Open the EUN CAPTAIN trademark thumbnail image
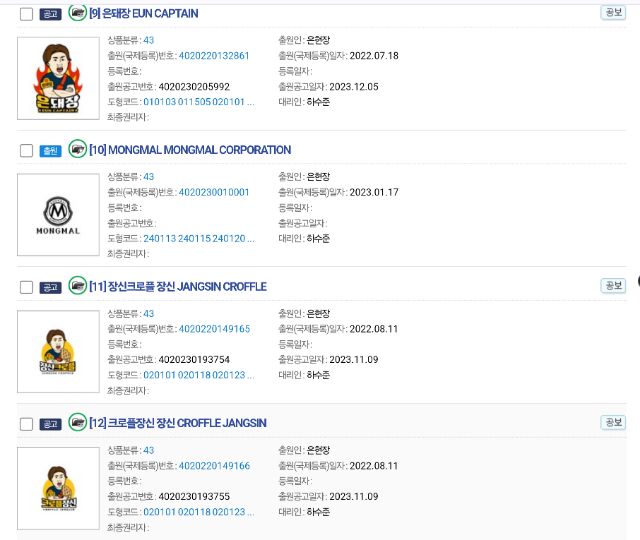 click(x=58, y=78)
